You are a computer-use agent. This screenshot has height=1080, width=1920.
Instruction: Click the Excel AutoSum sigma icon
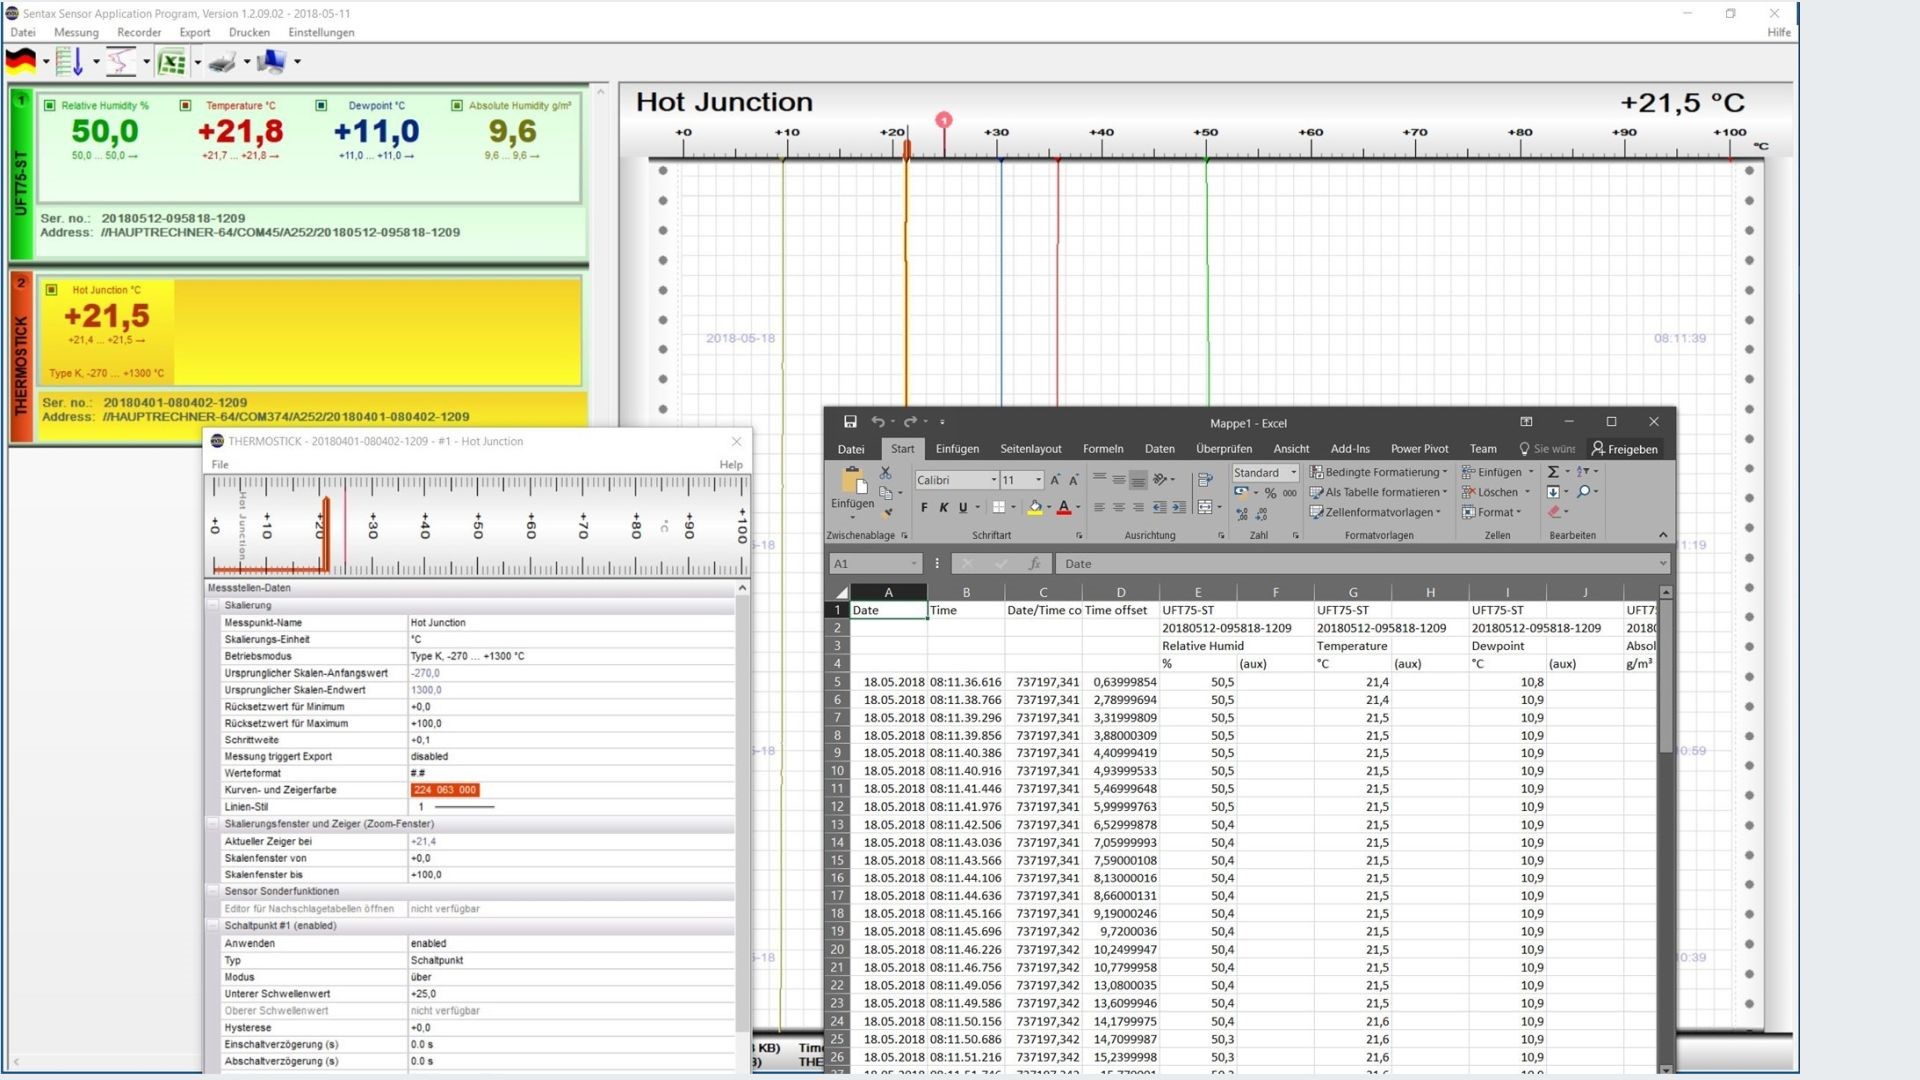(x=1553, y=472)
